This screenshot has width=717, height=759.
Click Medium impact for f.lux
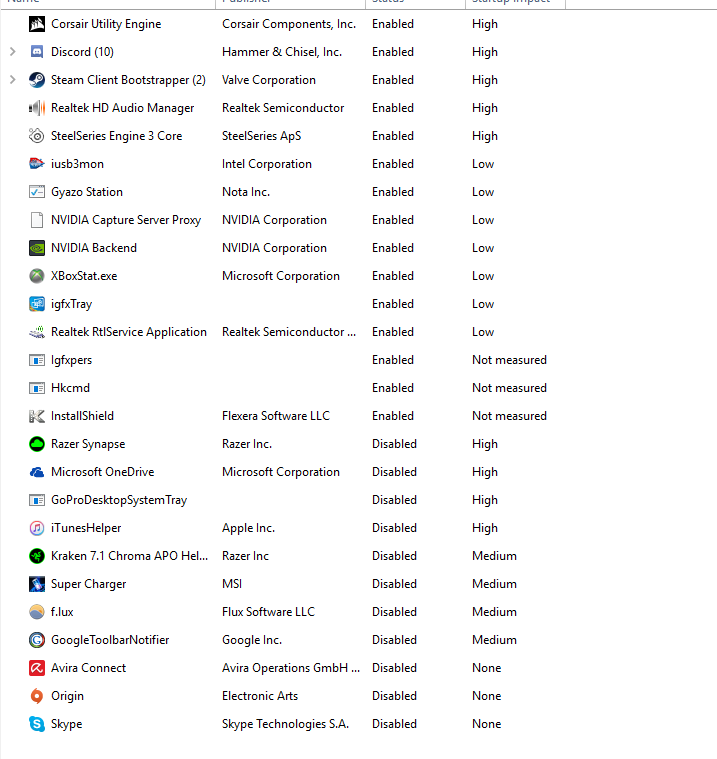click(494, 612)
